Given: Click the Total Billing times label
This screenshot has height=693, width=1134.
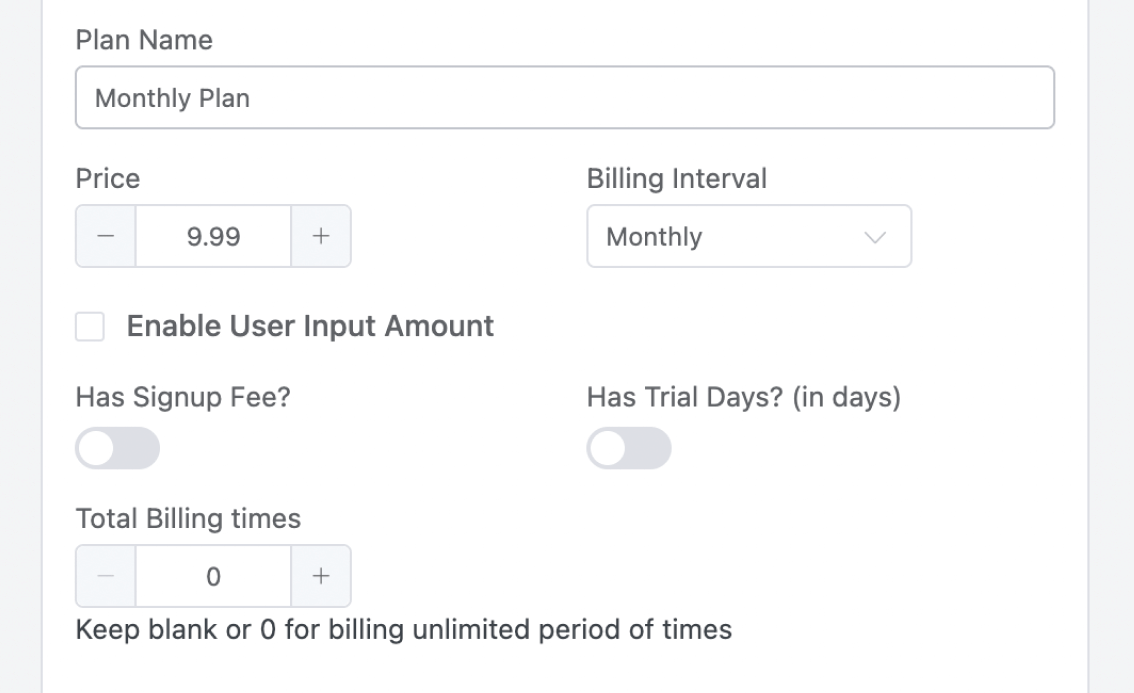Looking at the screenshot, I should coord(188,519).
